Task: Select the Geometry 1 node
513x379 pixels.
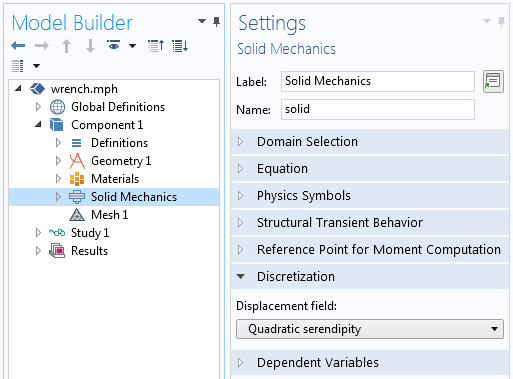Action: (x=121, y=161)
